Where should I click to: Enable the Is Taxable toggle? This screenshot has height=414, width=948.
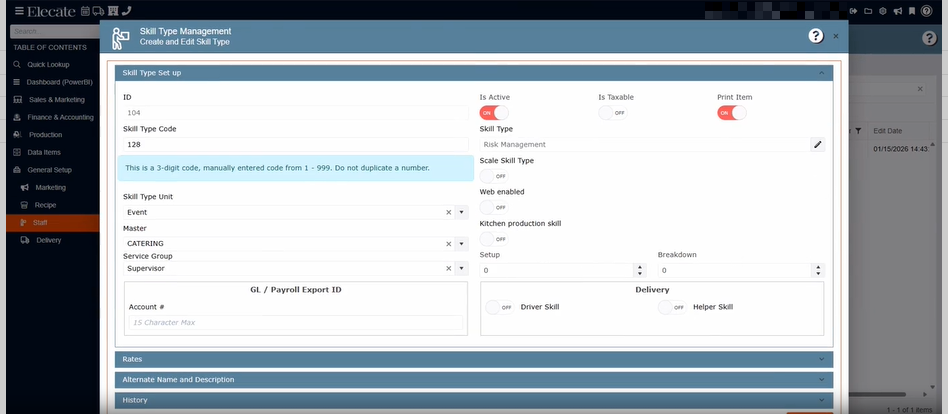[612, 113]
